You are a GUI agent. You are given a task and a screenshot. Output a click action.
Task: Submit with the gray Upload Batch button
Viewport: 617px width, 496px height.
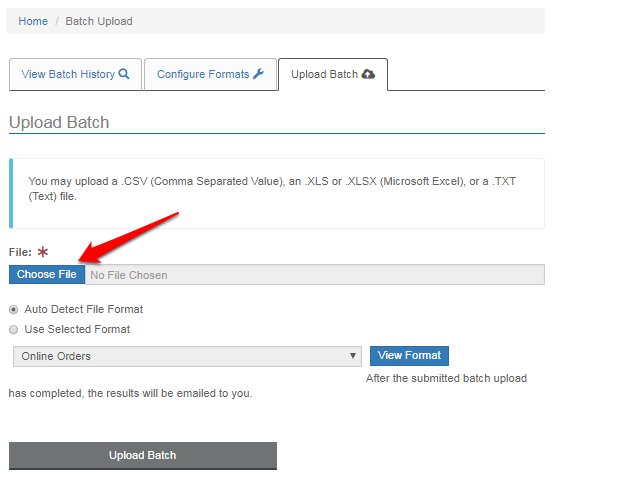click(x=143, y=455)
